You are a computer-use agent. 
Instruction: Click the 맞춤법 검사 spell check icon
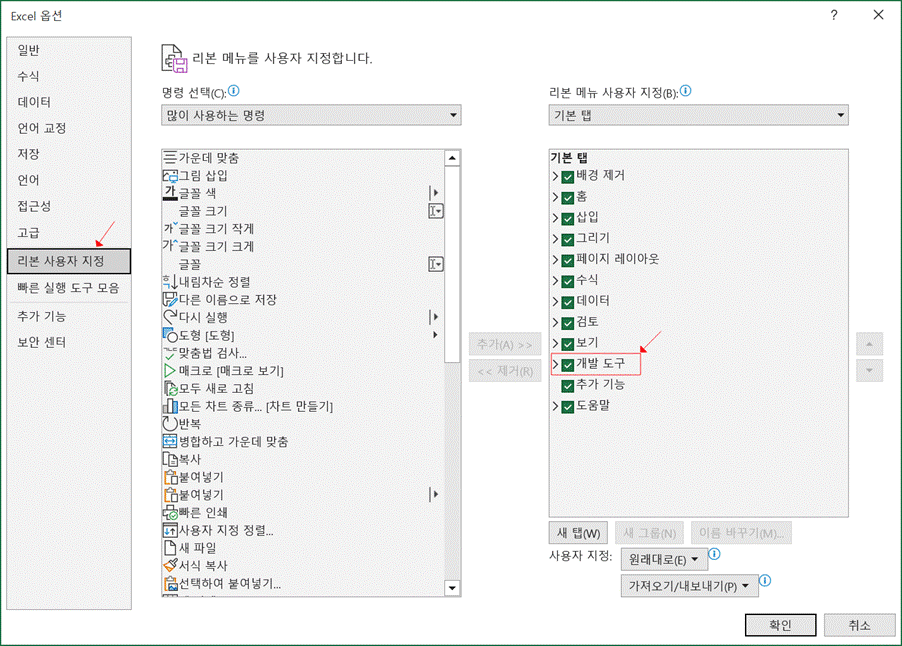click(170, 353)
